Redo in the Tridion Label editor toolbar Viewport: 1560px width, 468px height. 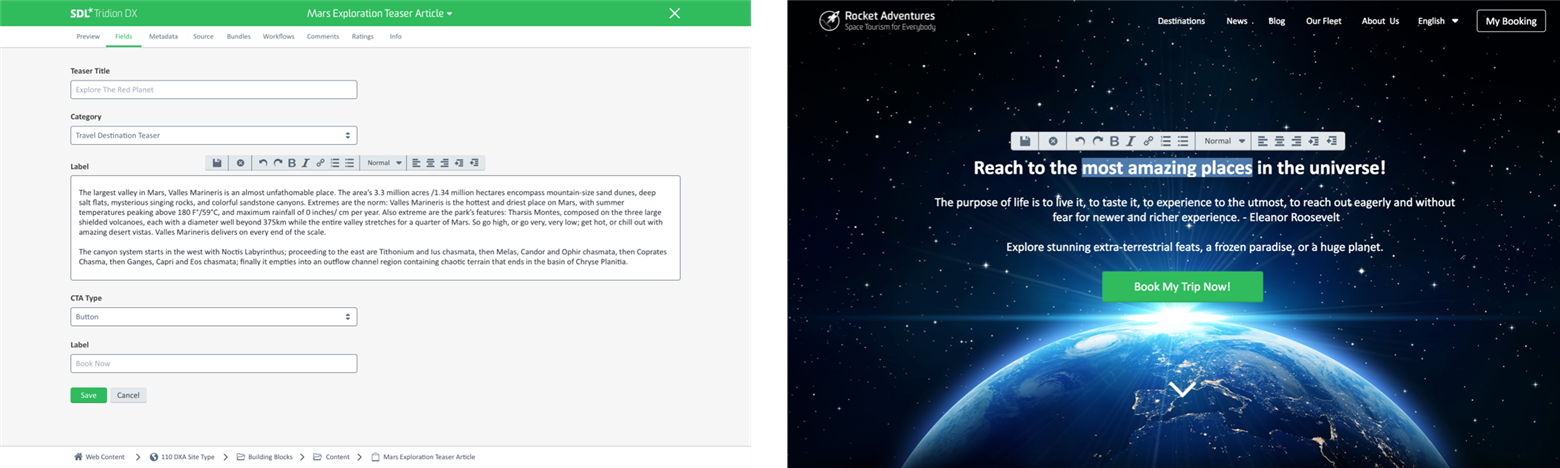[278, 163]
